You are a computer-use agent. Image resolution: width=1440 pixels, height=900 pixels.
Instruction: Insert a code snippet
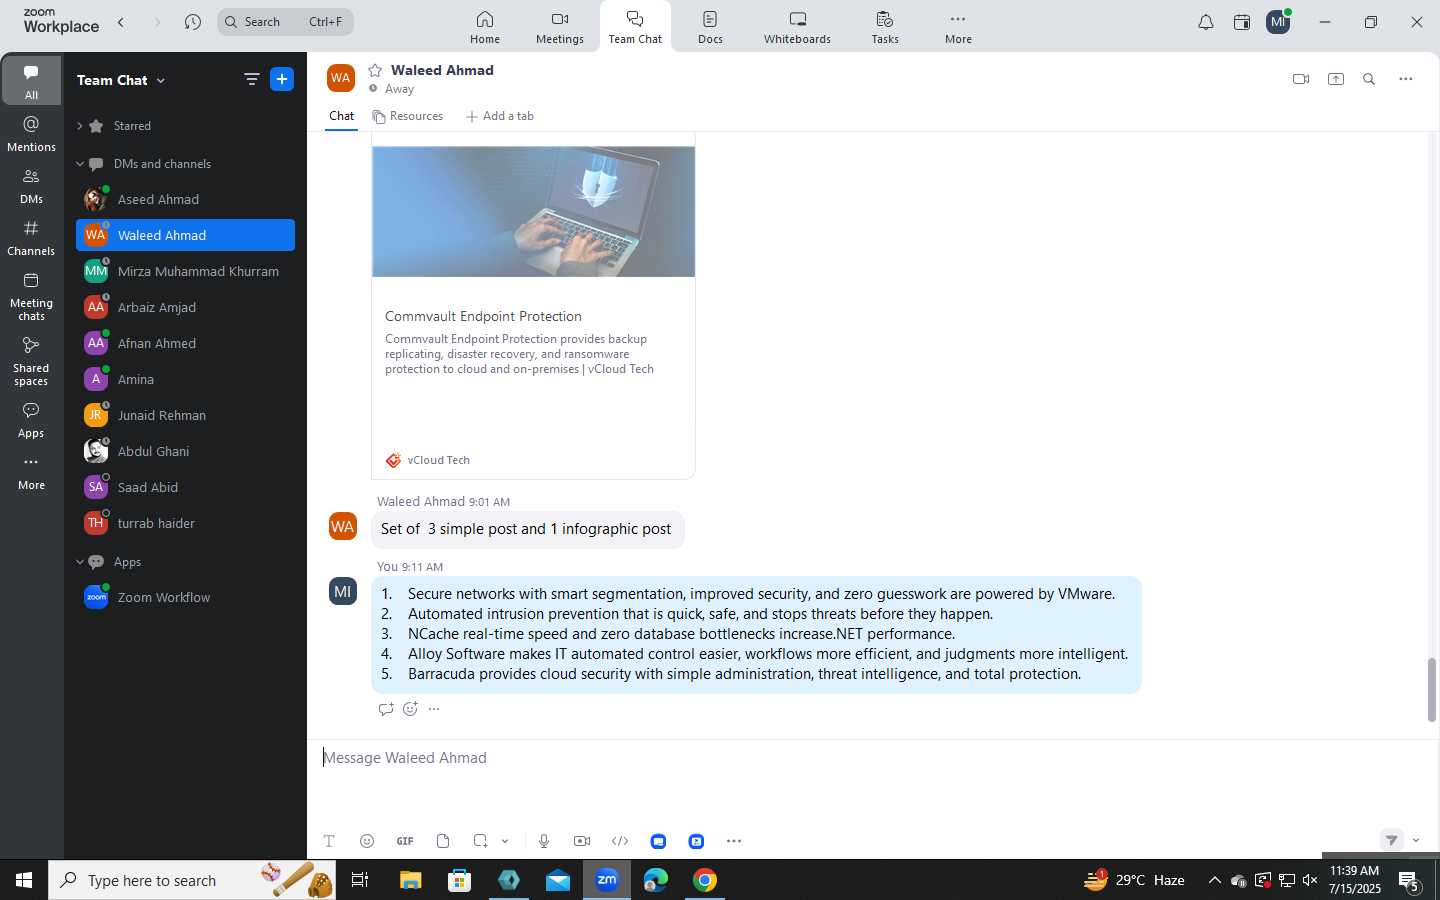[x=620, y=841]
